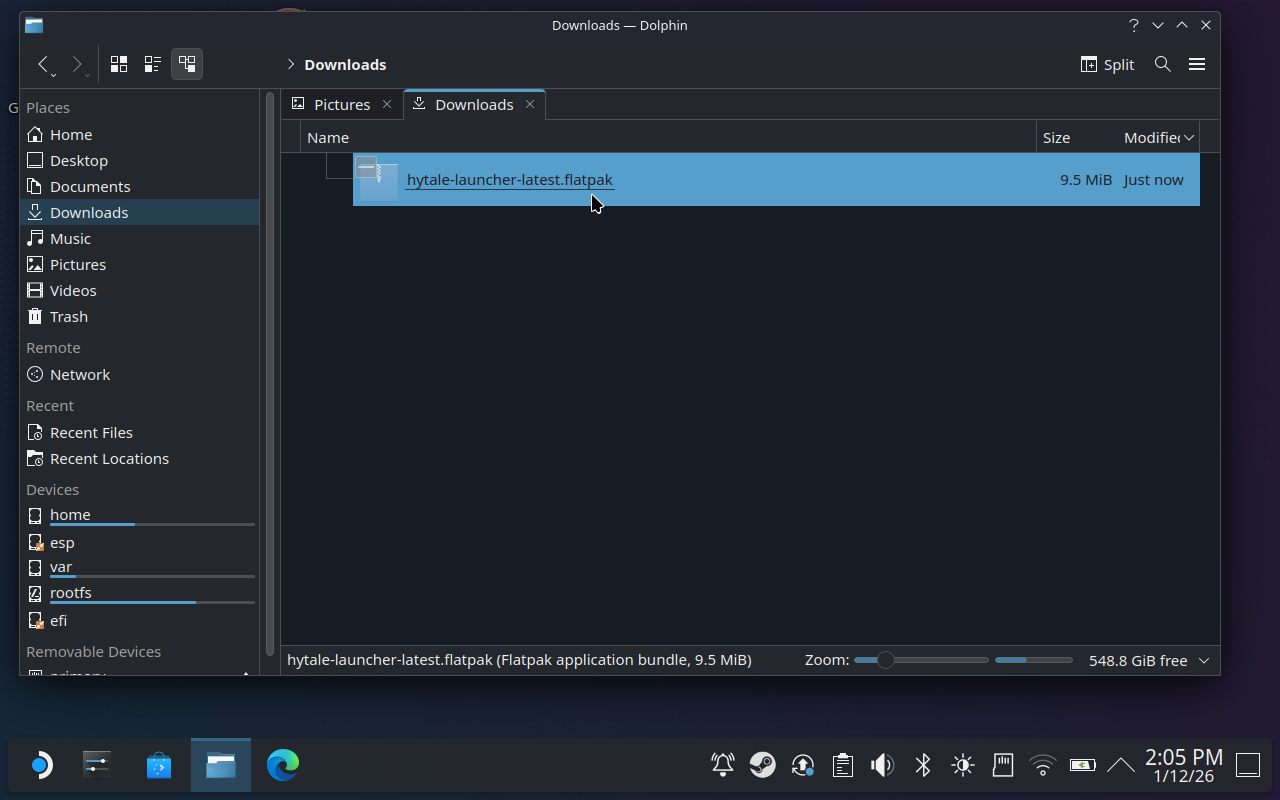
Task: Open the Trash in the Places panel
Action: pyautogui.click(x=67, y=316)
